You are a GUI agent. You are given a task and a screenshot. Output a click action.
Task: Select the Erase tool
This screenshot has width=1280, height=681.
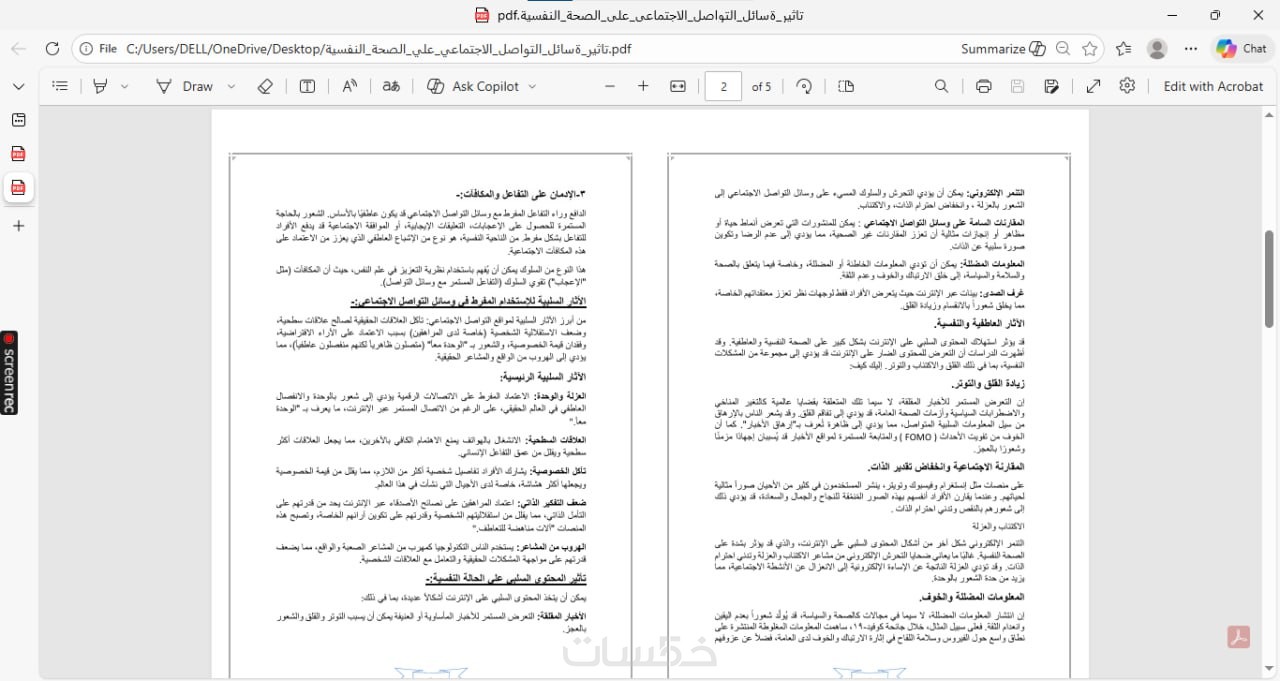click(265, 86)
